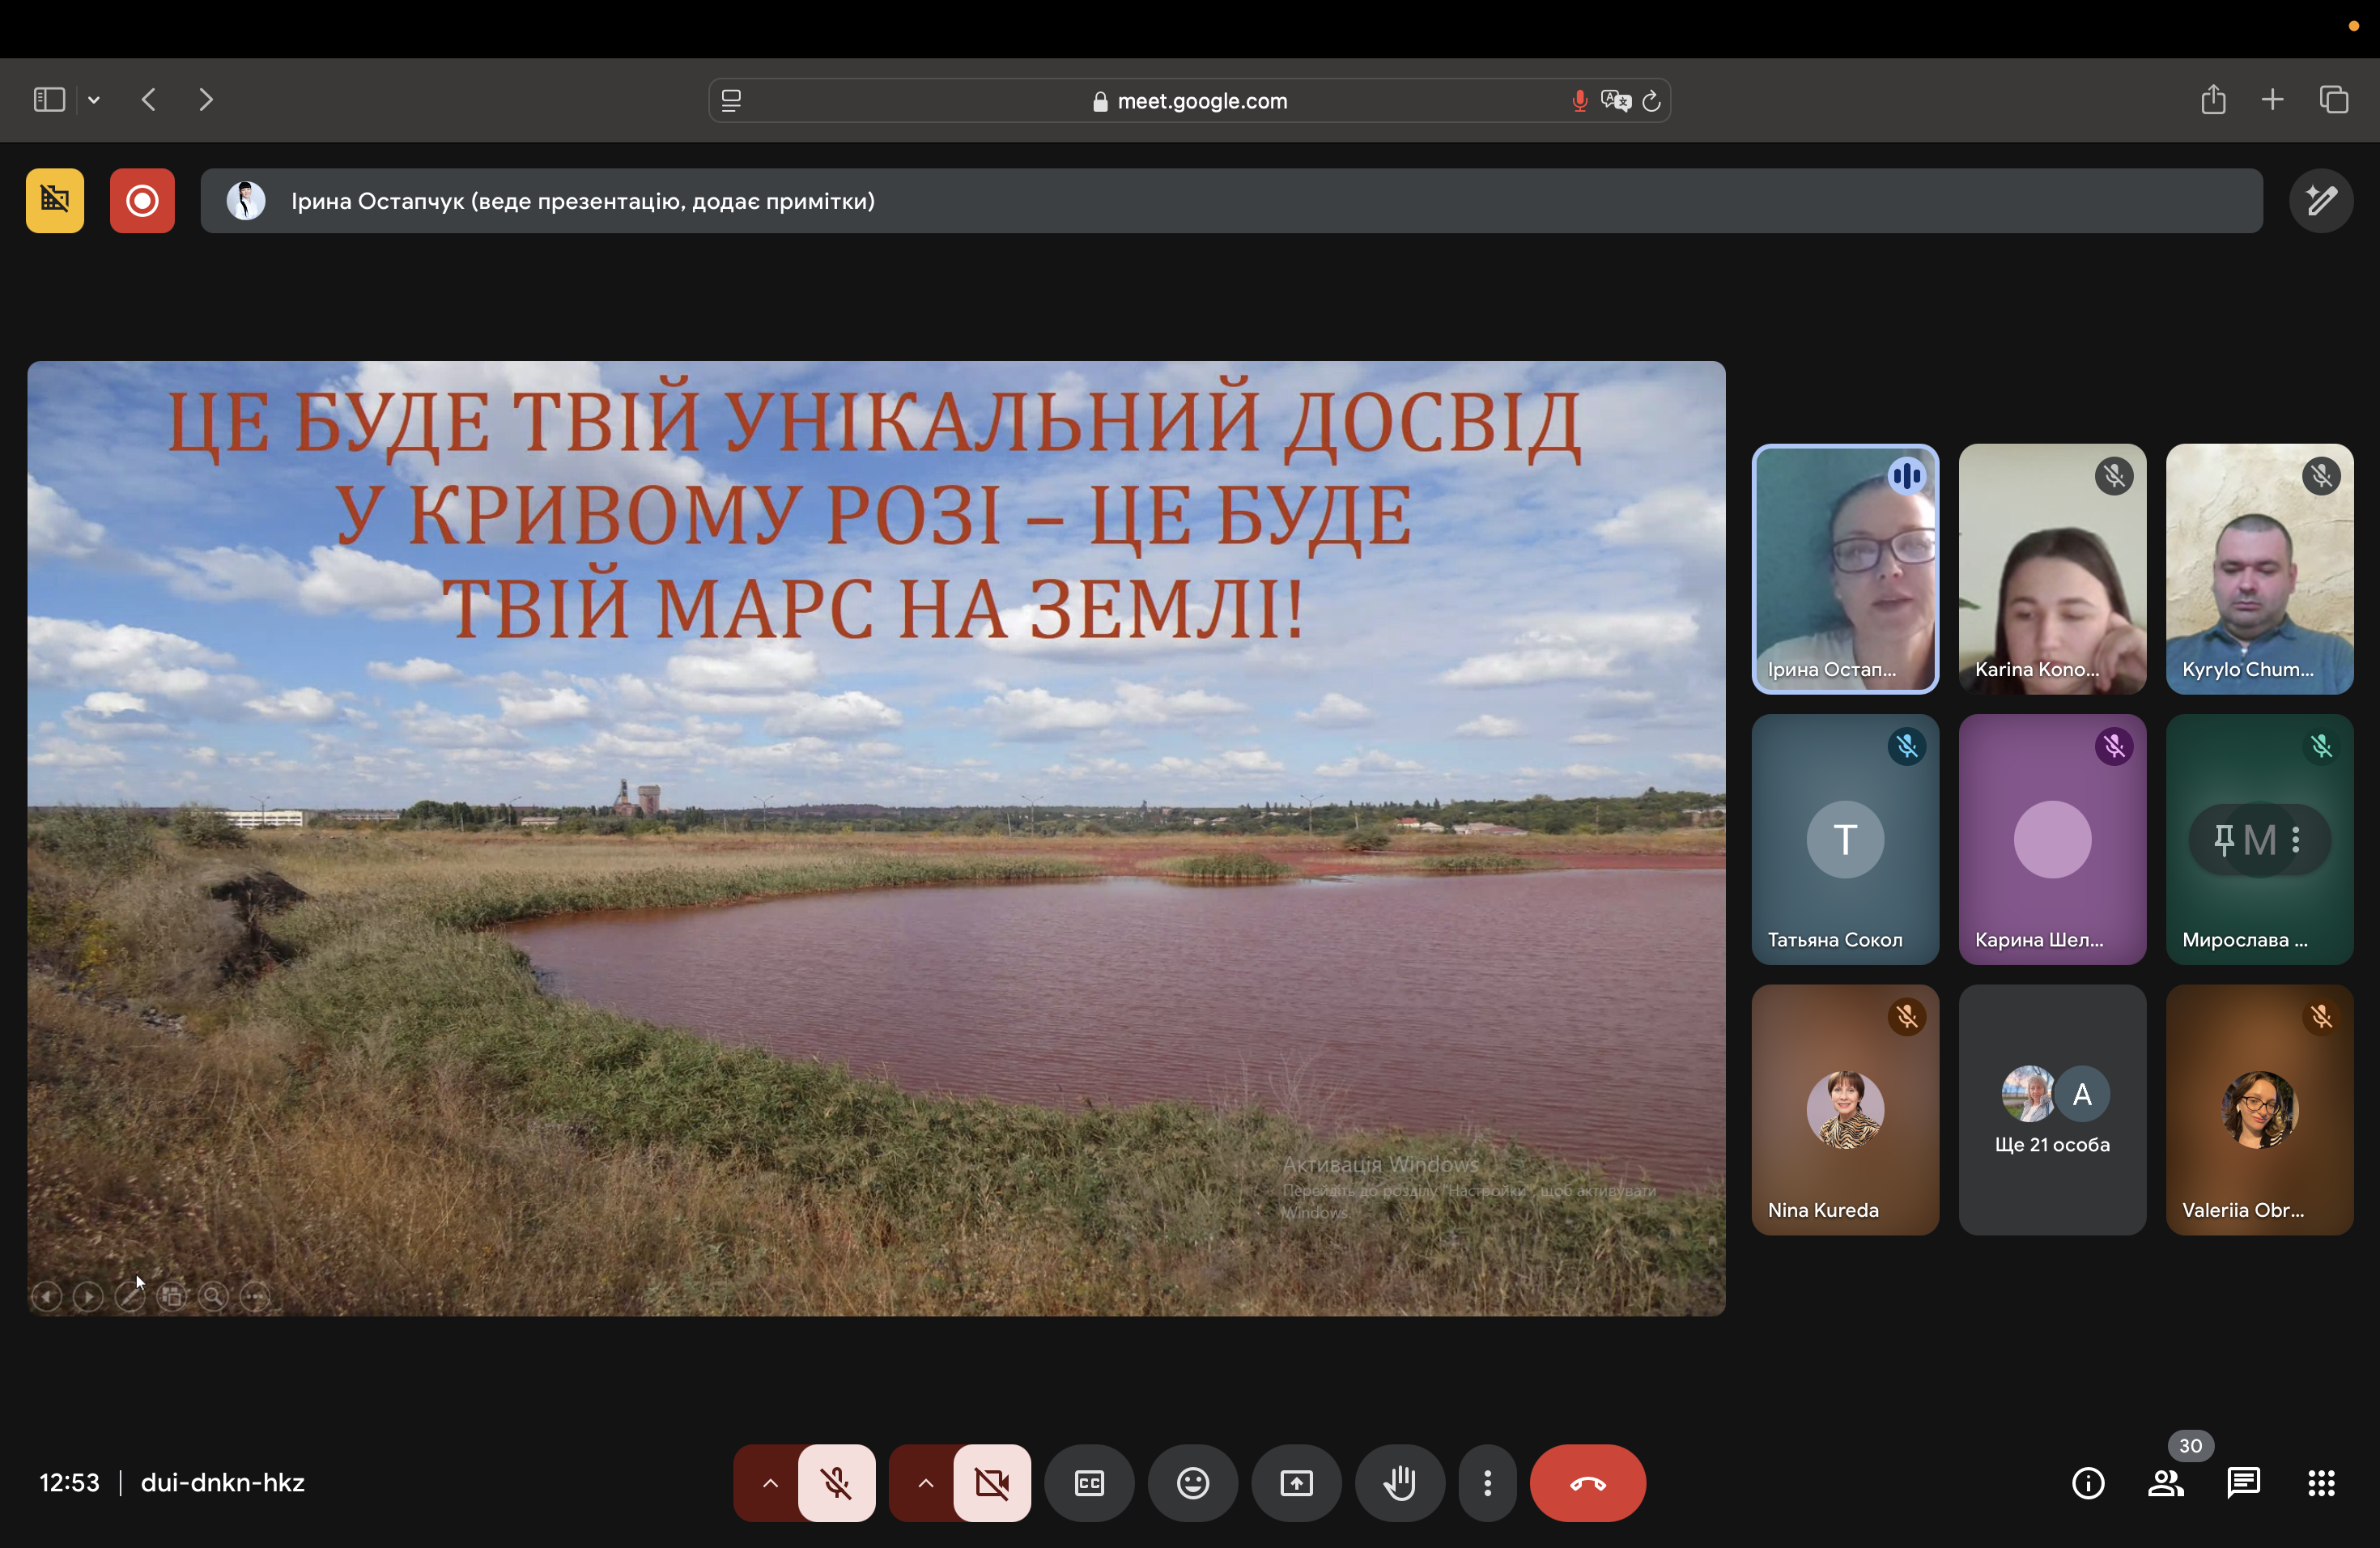The width and height of the screenshot is (2380, 1548).
Task: Open the activities grid menu
Action: pos(2321,1483)
